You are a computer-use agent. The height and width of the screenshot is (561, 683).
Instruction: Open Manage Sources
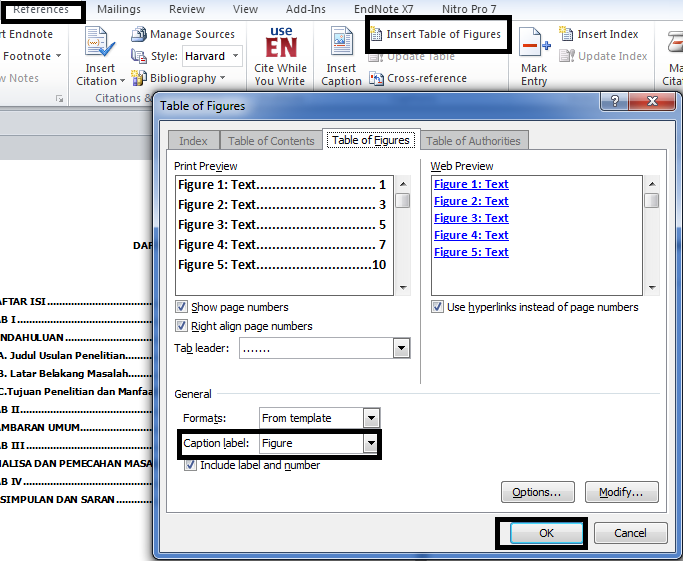183,34
